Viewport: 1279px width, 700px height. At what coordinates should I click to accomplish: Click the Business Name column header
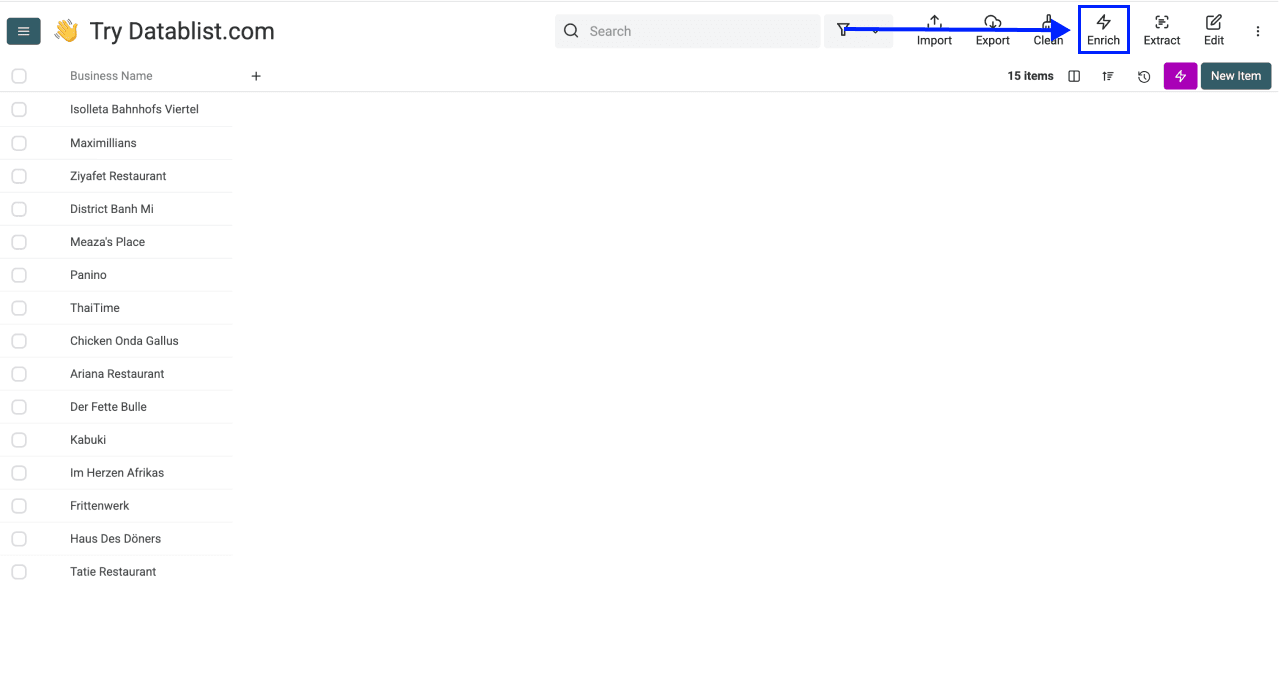[x=111, y=75]
